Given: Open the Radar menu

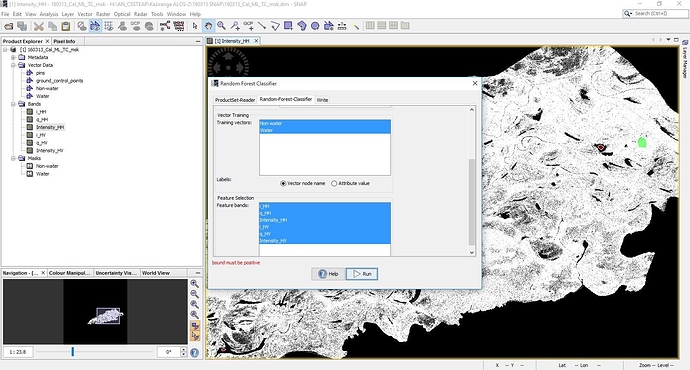Looking at the screenshot, I should tap(141, 14).
